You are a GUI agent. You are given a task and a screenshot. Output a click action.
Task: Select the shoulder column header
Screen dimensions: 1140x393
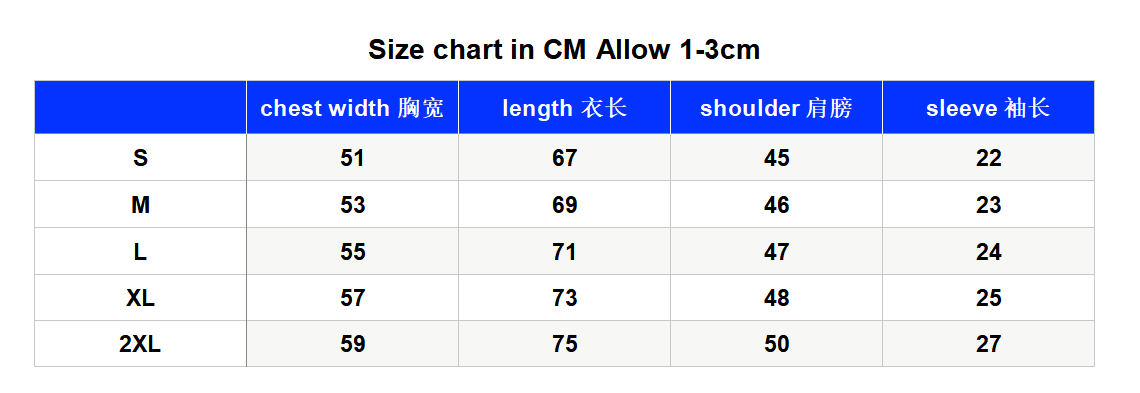click(776, 108)
